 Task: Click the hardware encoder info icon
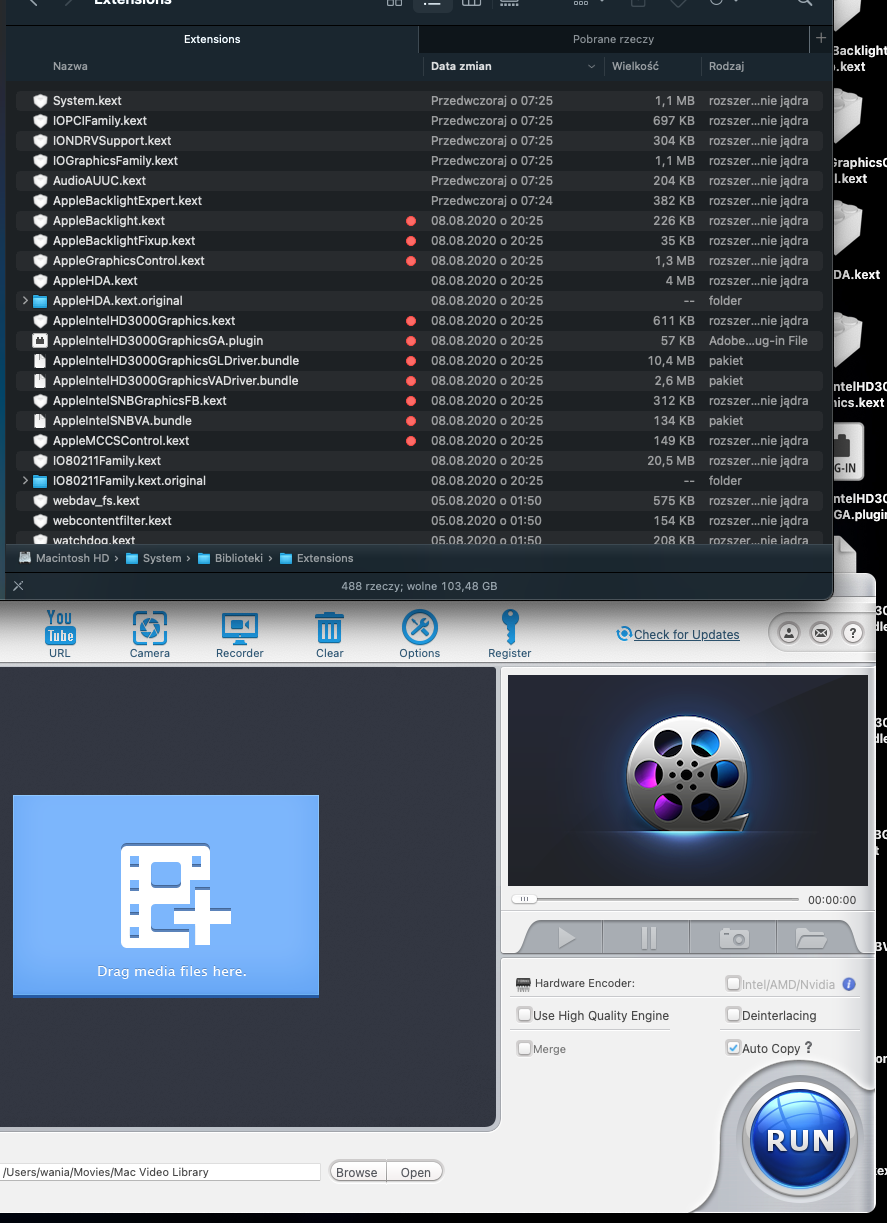point(849,984)
